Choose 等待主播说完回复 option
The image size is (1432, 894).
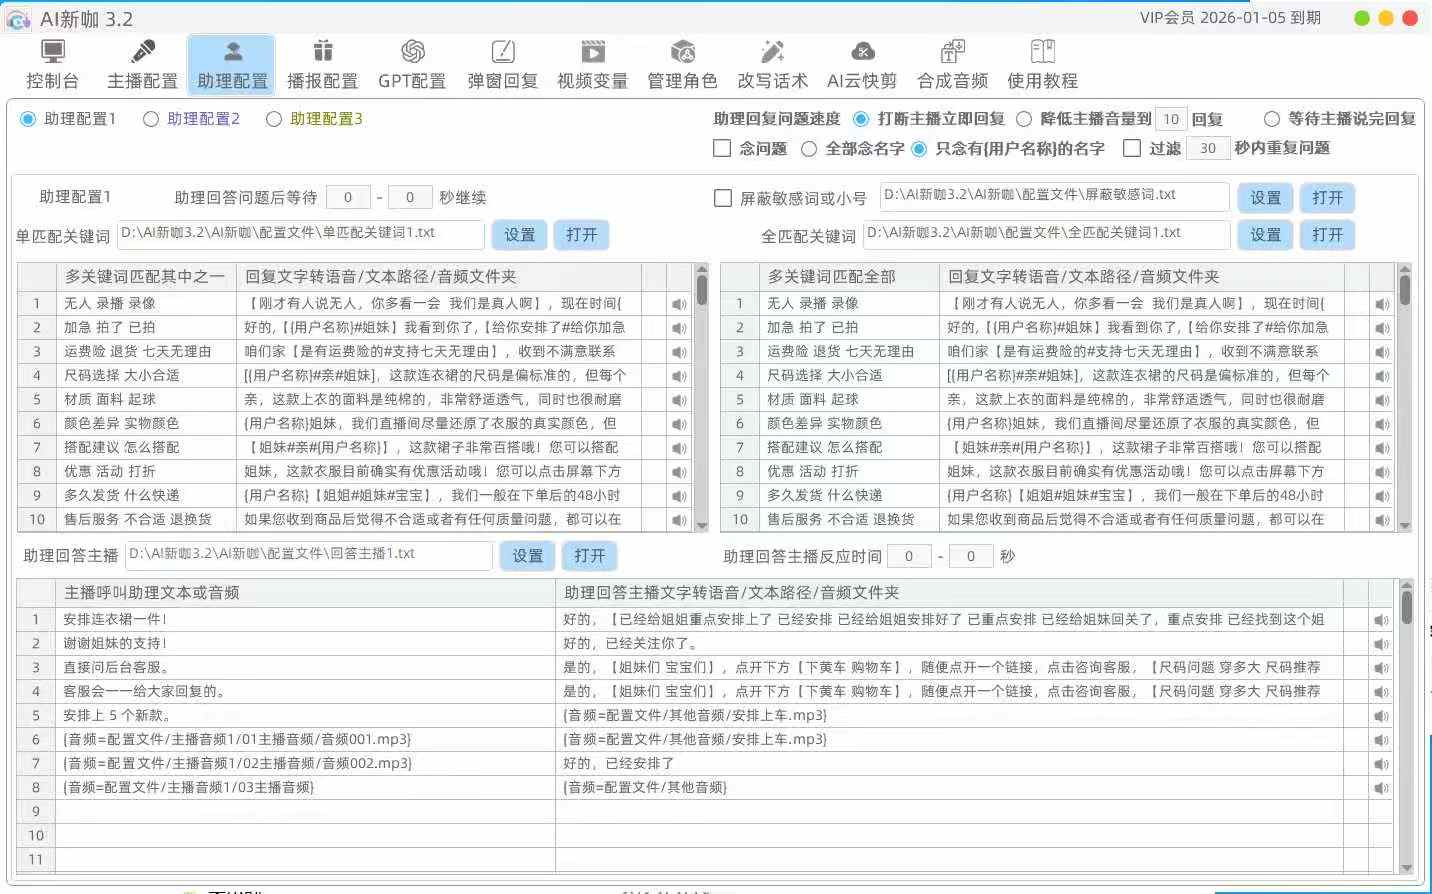click(1272, 119)
